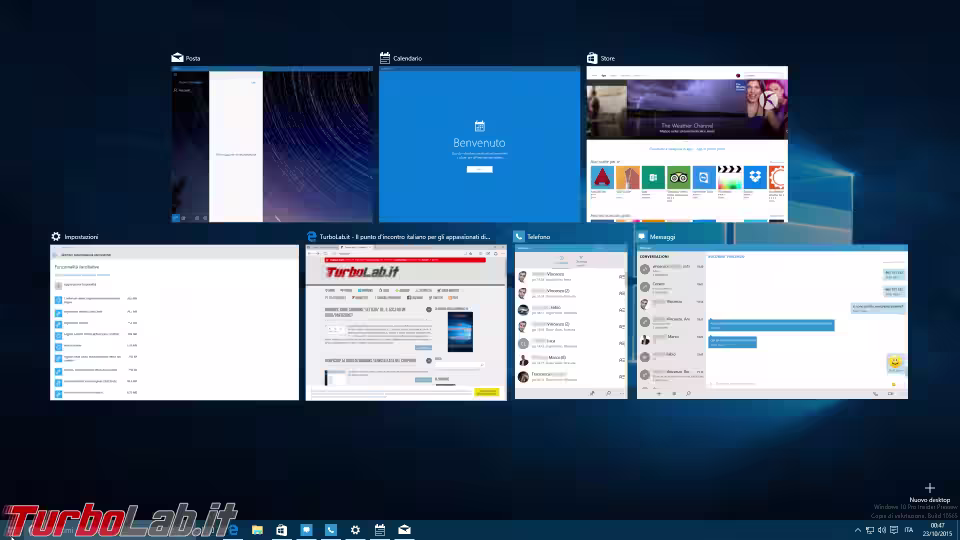Open the Action Center notification icon

click(x=894, y=530)
